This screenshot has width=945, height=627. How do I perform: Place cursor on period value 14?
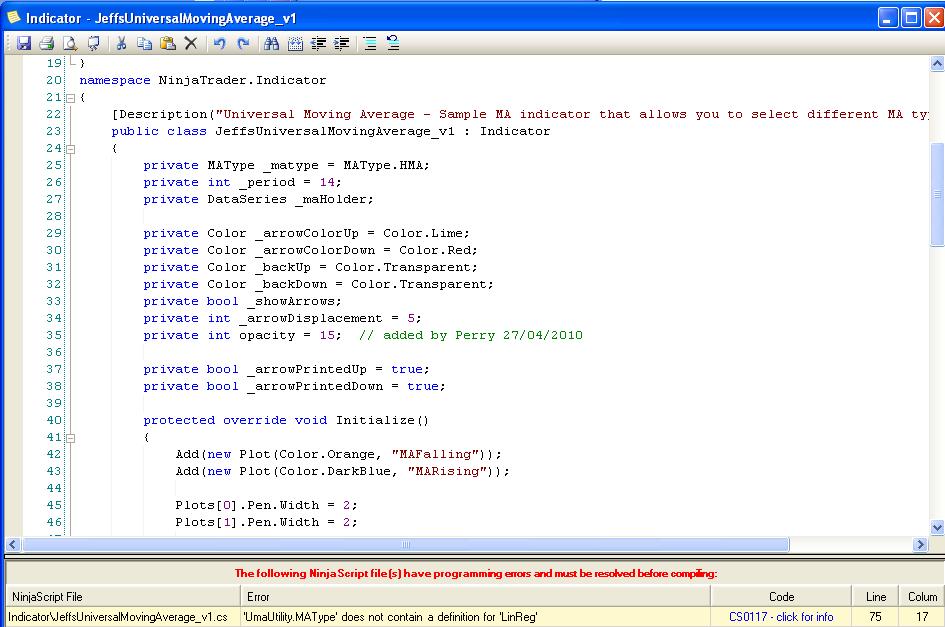tap(327, 182)
